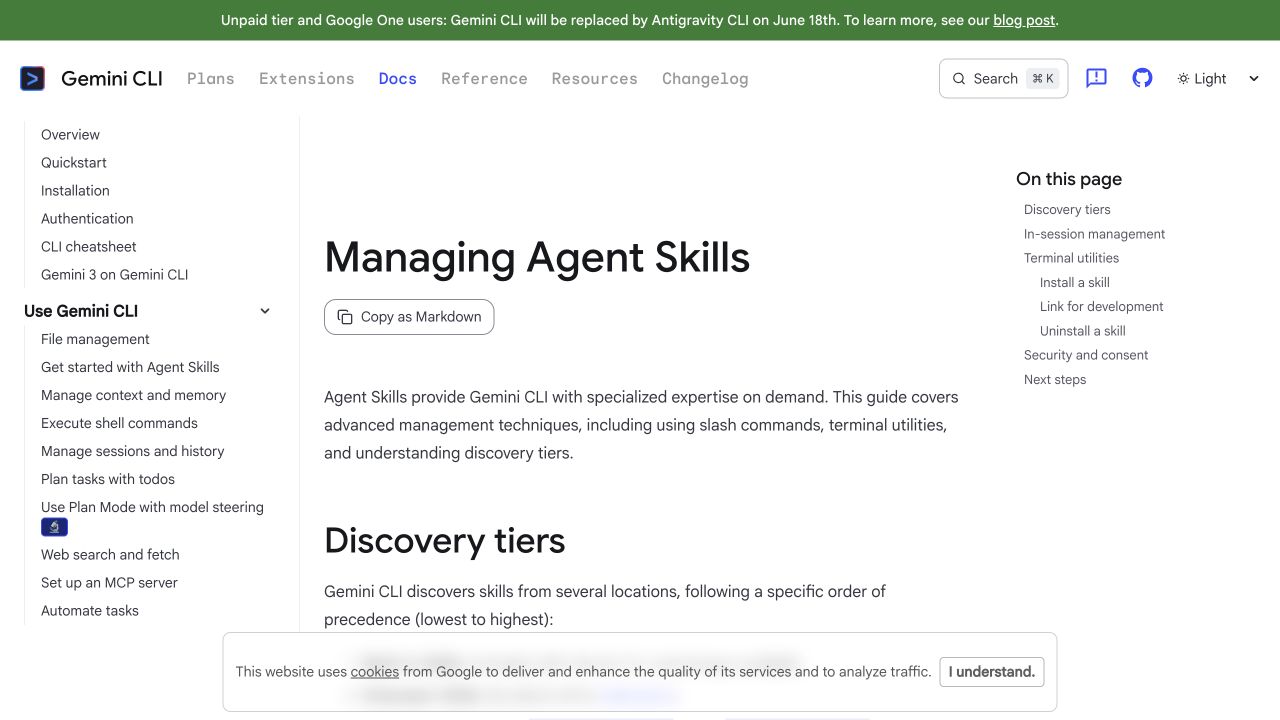Open the Changelog nav item
Screen dimensions: 1280x720
tap(705, 78)
